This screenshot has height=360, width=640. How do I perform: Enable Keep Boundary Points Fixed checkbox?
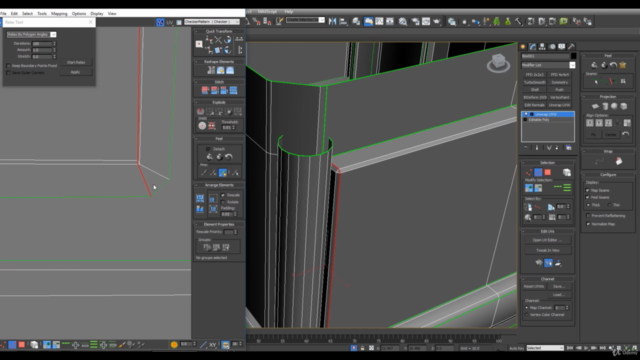coord(9,65)
